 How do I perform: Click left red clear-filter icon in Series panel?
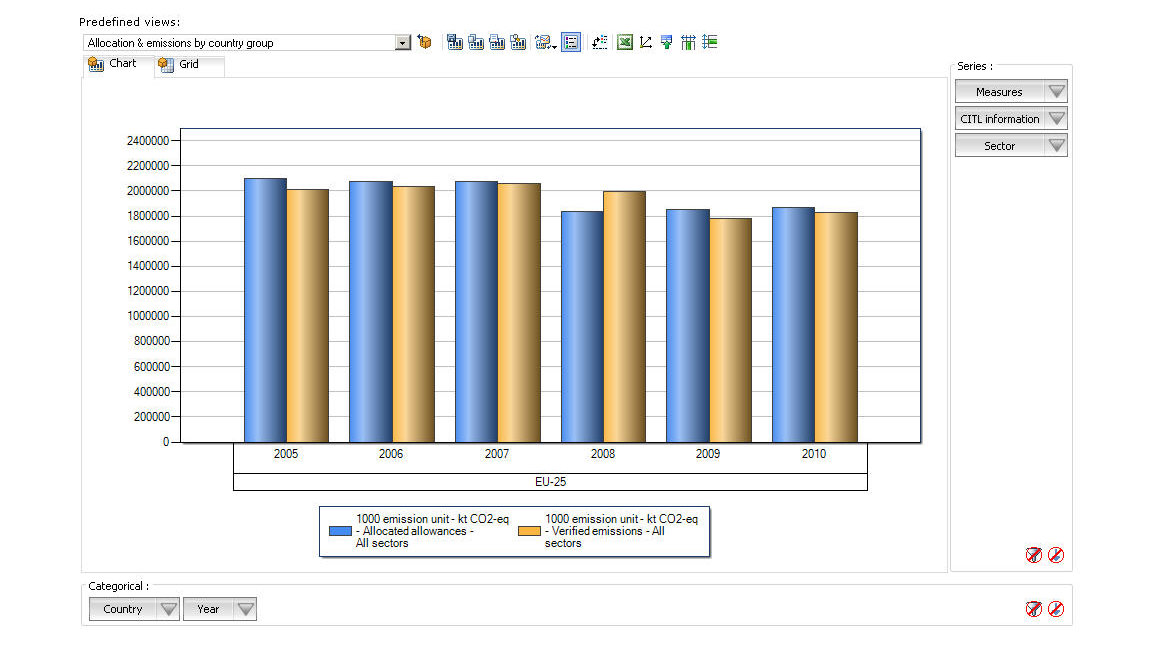tap(1034, 555)
